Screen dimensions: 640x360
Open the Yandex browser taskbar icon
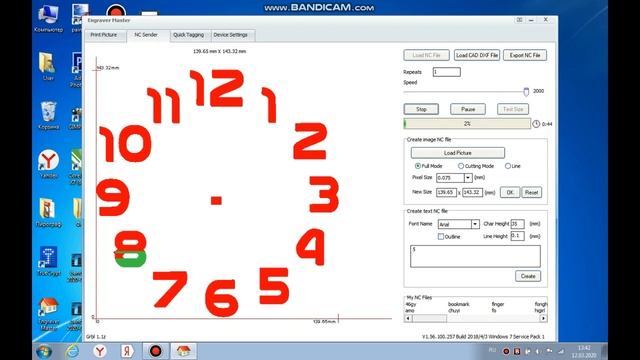point(100,351)
